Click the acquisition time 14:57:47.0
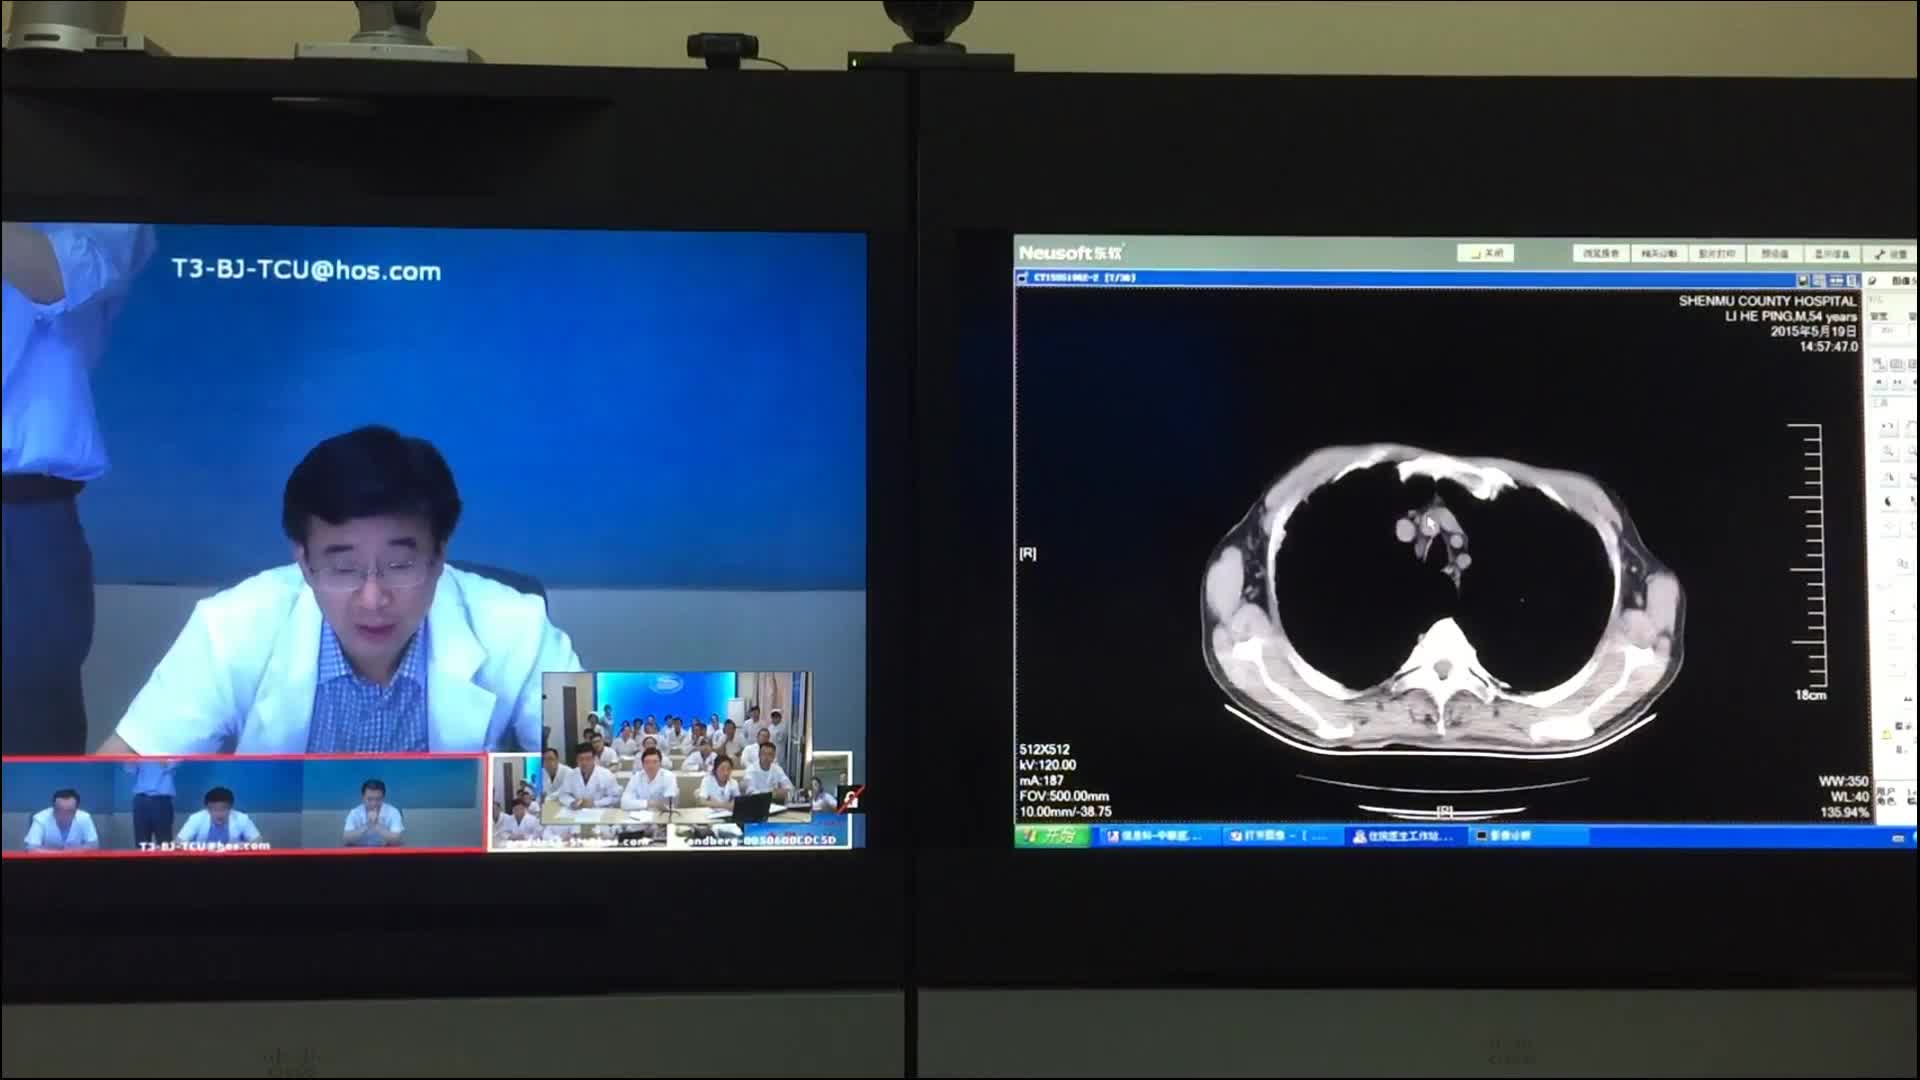The height and width of the screenshot is (1080, 1920). point(1829,347)
